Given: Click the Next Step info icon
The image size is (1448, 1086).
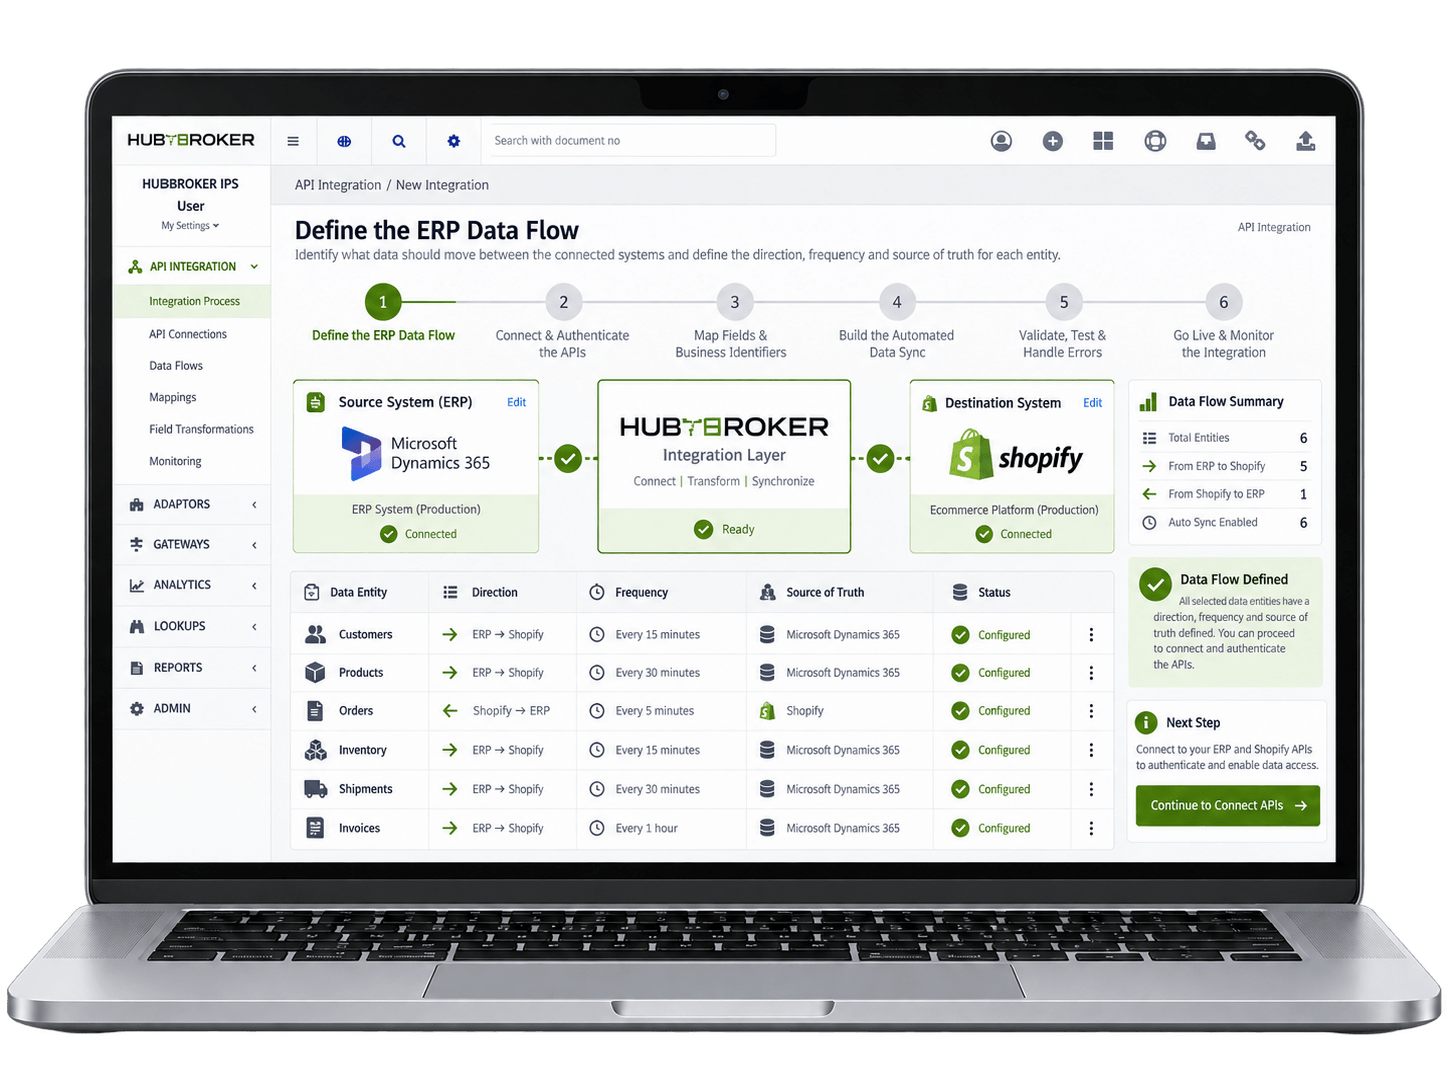Looking at the screenshot, I should [1146, 722].
